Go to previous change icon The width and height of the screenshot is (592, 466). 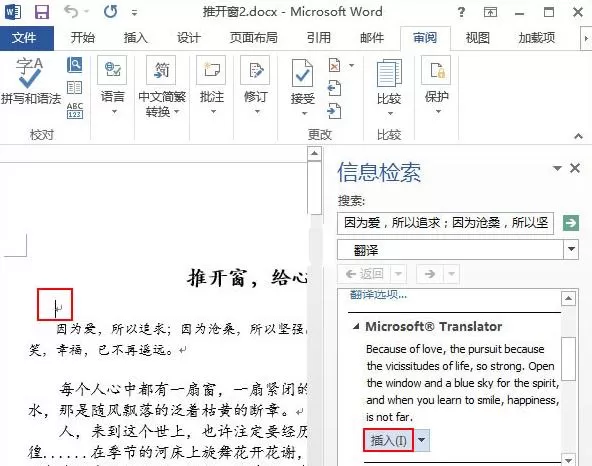tap(335, 88)
